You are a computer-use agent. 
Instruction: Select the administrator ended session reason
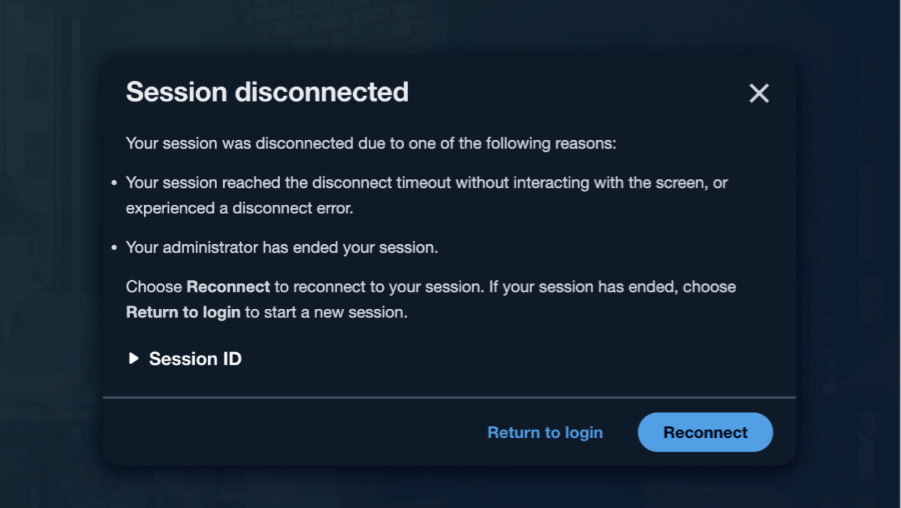coord(282,247)
